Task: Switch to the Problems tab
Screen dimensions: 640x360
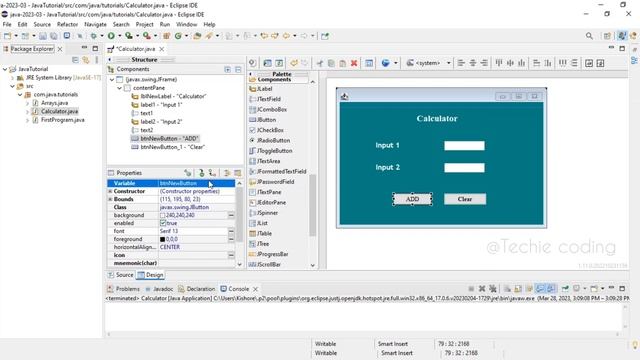Action: [x=123, y=289]
